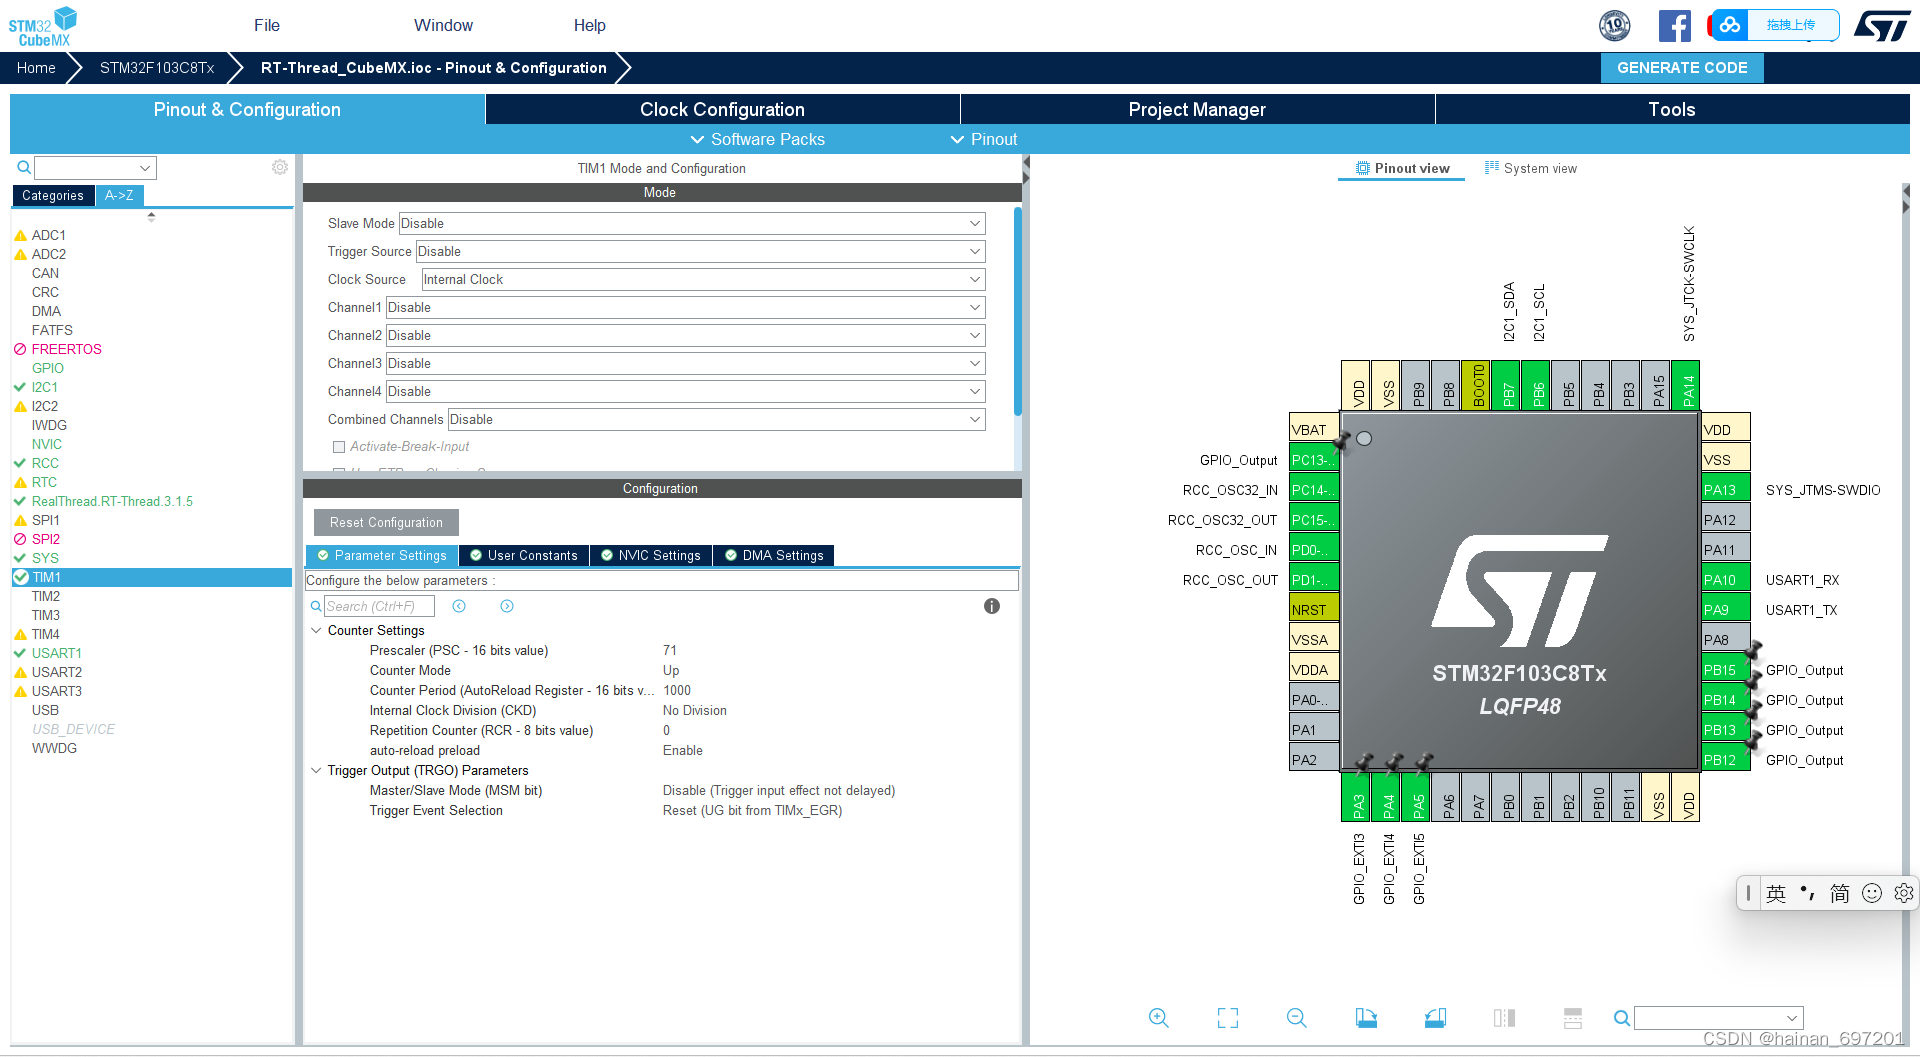1920x1057 pixels.
Task: Click the STM32F103C8Tx breadcrumb
Action: coord(157,68)
